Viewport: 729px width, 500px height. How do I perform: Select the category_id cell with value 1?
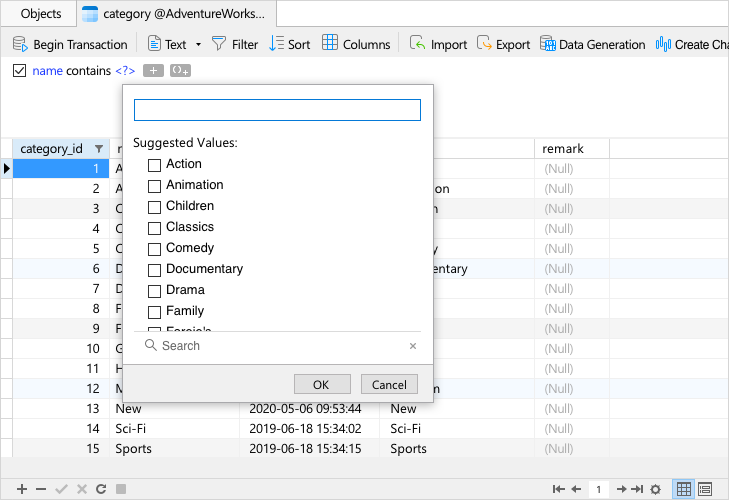tap(61, 168)
